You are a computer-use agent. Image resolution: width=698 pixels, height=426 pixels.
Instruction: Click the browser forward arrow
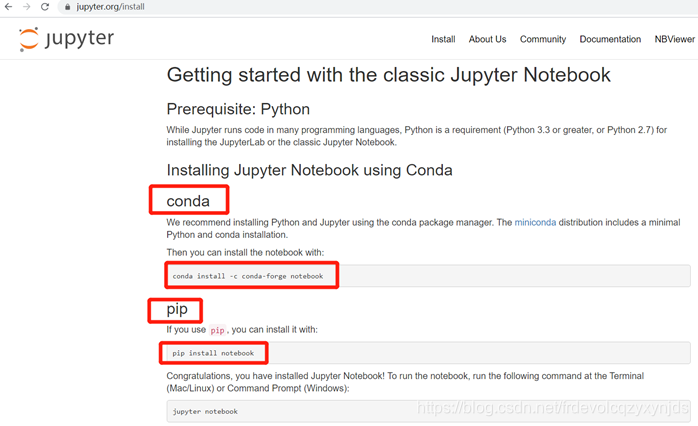[x=26, y=7]
